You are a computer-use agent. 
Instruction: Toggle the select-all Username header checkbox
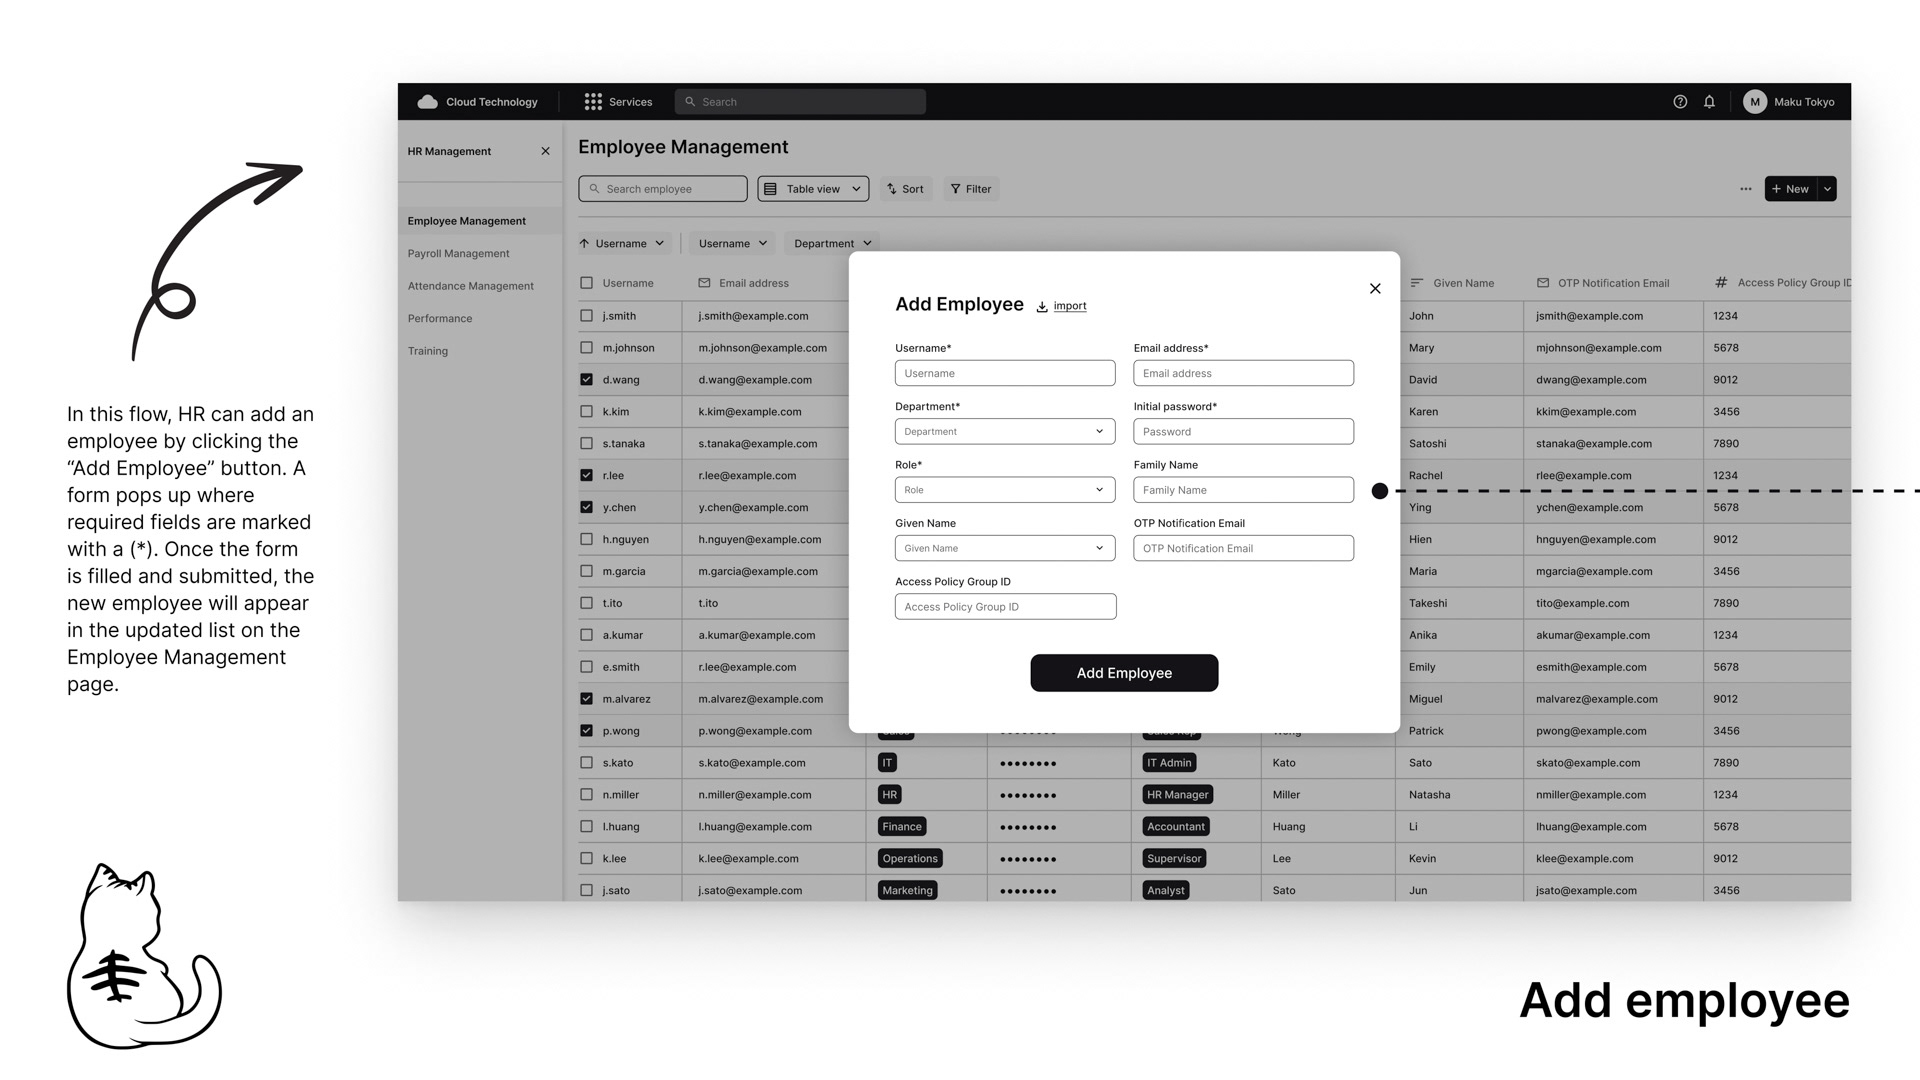coord(587,283)
